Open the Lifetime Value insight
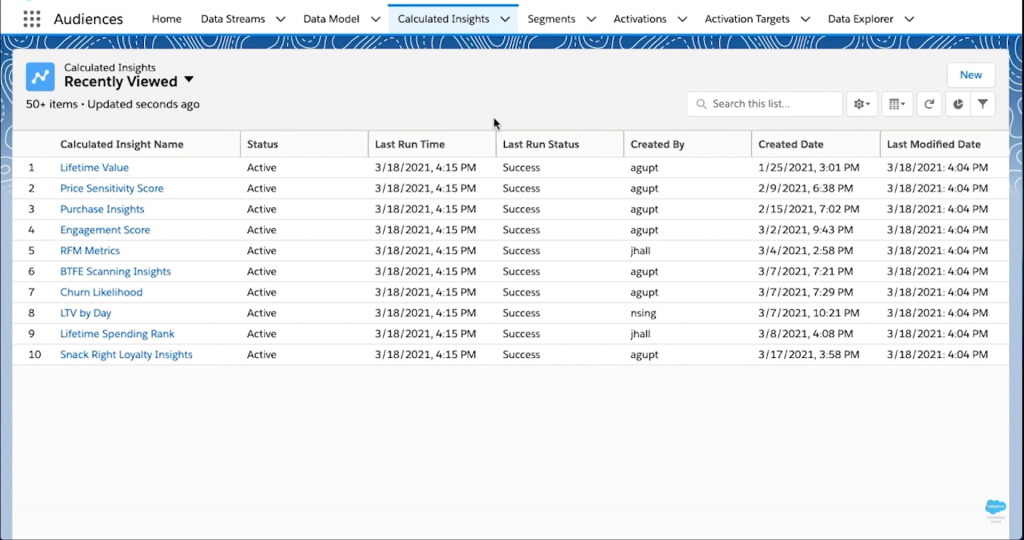The width and height of the screenshot is (1024, 540). click(94, 167)
